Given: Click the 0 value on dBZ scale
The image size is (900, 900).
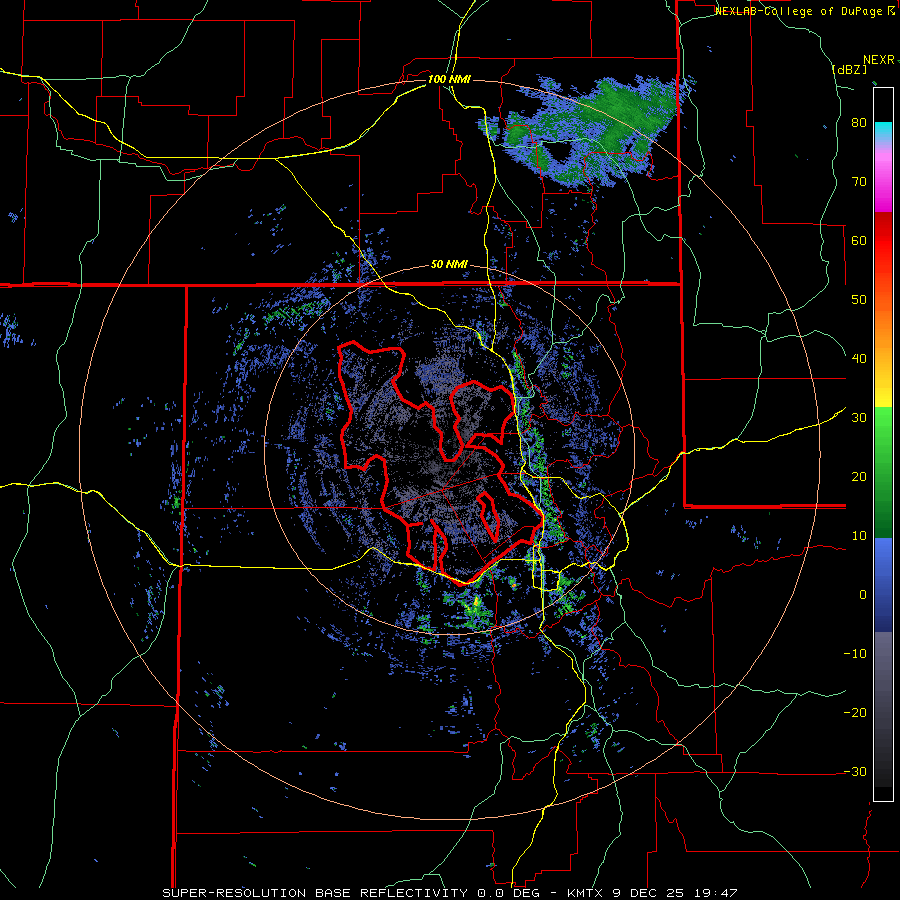Looking at the screenshot, I should [x=863, y=595].
